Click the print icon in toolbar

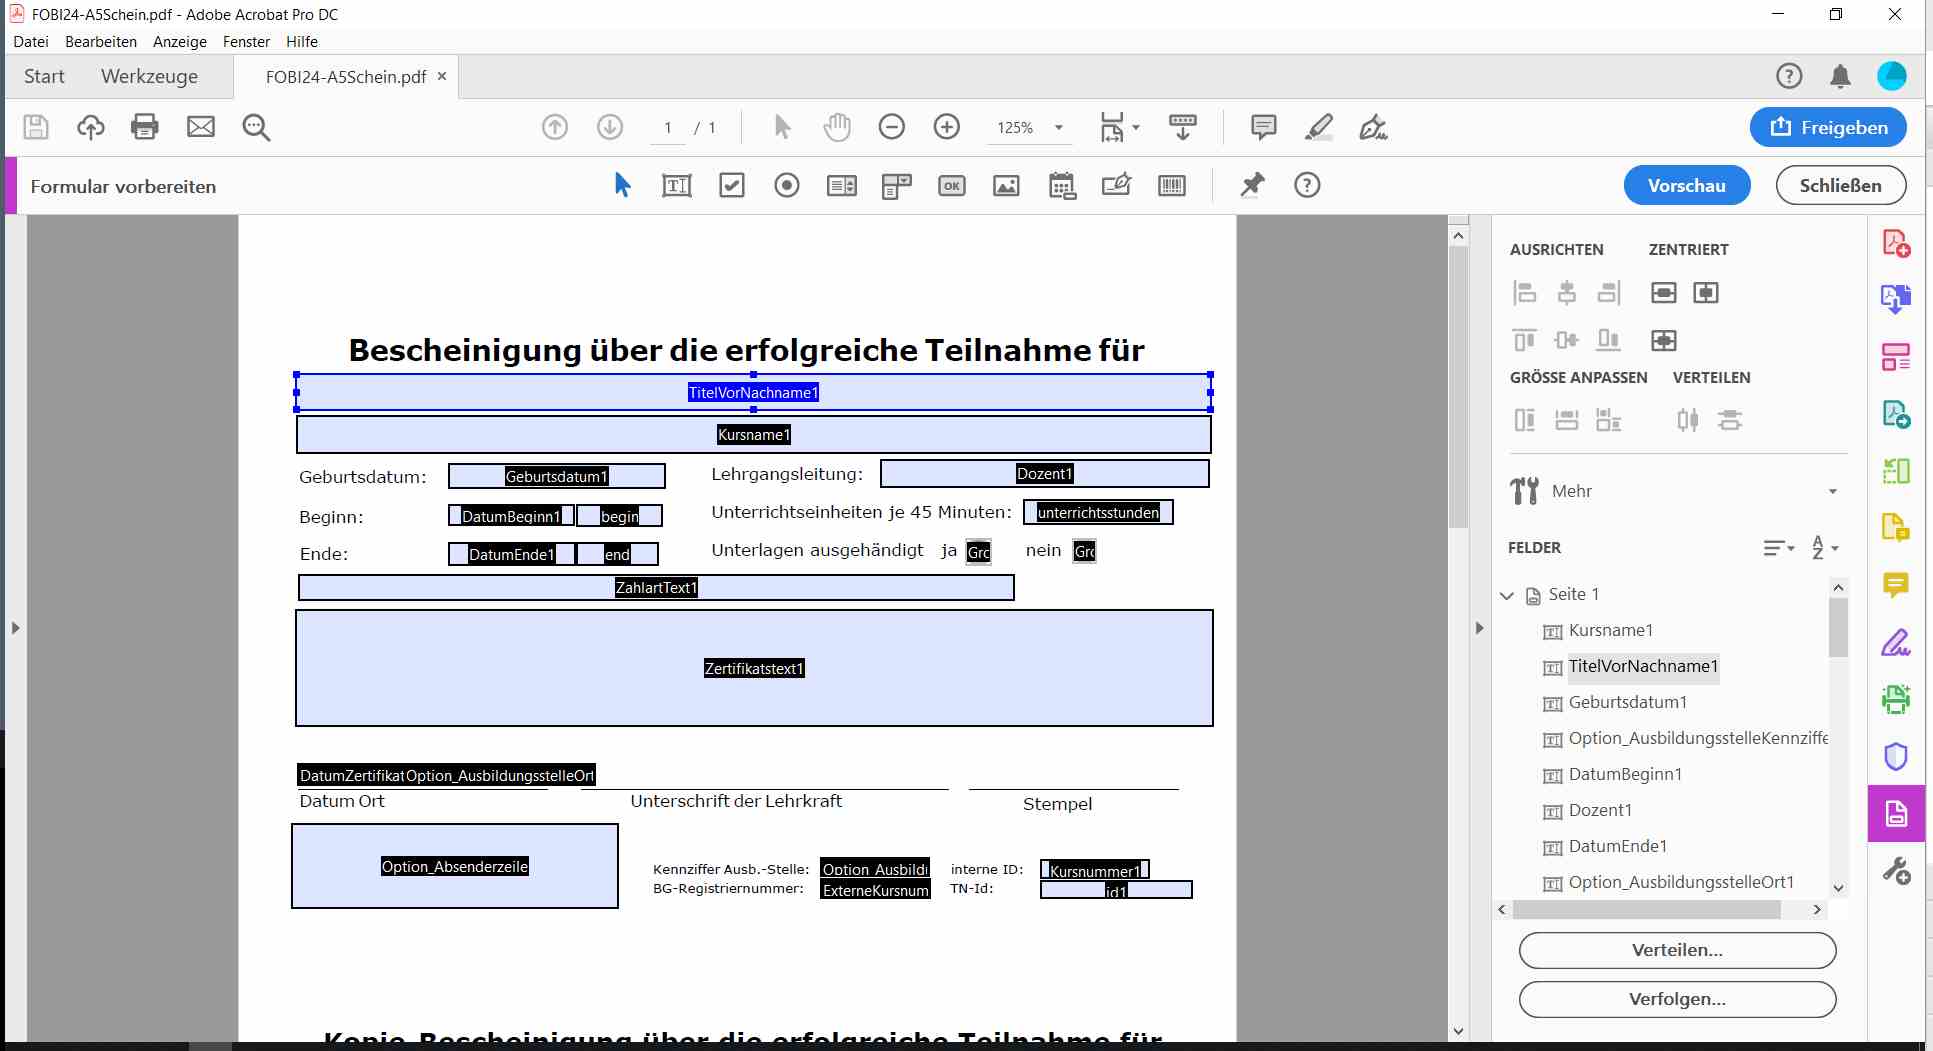pyautogui.click(x=145, y=127)
